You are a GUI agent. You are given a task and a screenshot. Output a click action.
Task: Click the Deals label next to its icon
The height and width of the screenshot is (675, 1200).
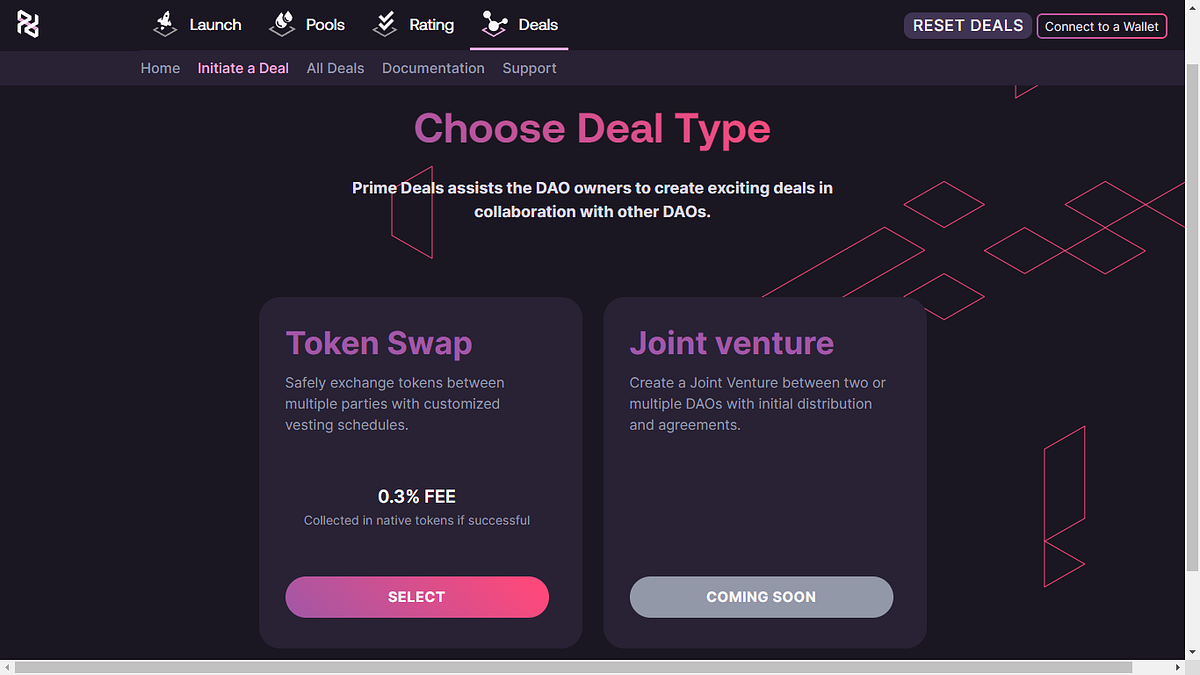(538, 24)
